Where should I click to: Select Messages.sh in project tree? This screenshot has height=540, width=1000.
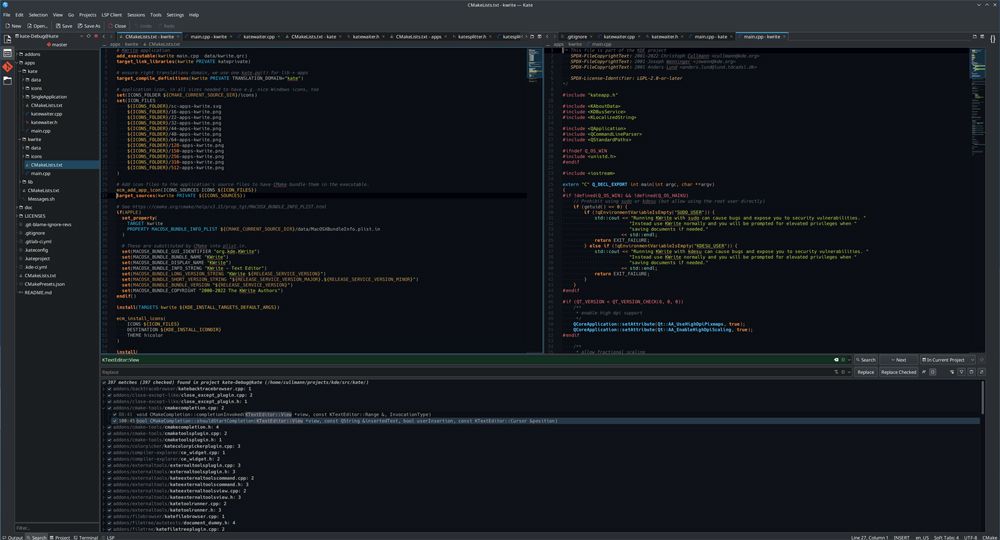40,199
